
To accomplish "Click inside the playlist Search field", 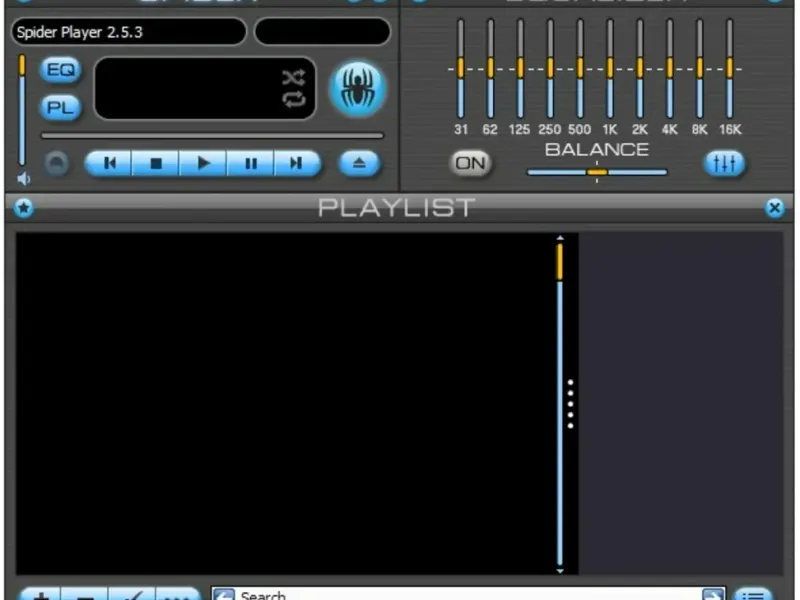I will click(468, 594).
